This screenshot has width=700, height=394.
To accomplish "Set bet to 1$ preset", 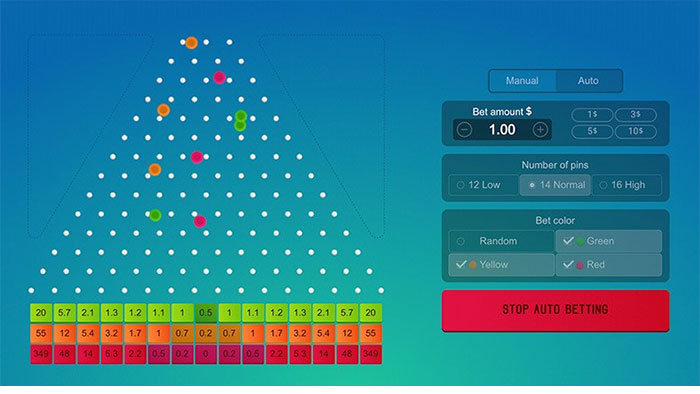I will [592, 115].
